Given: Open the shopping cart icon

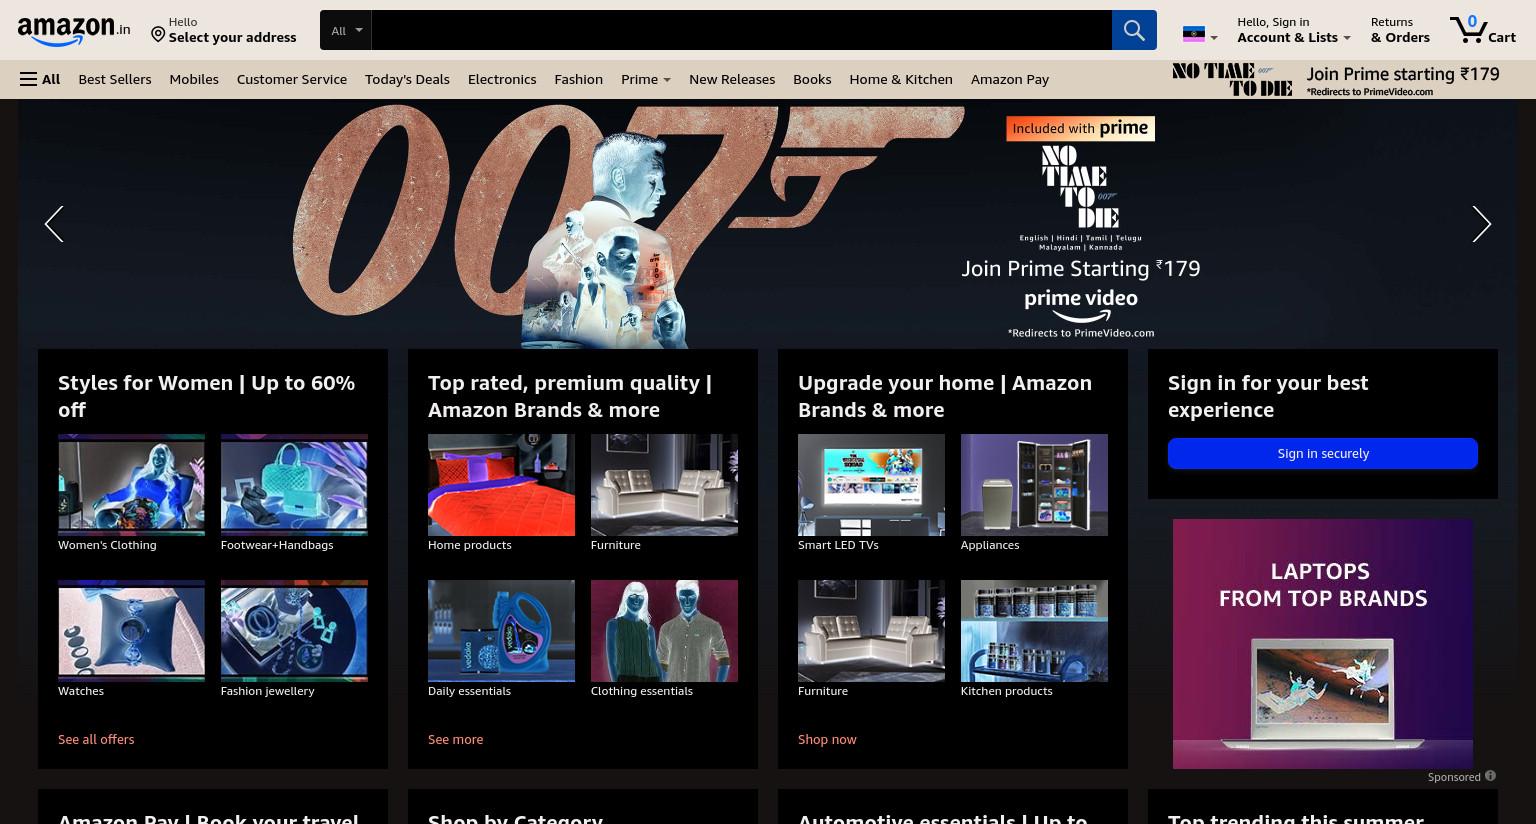Looking at the screenshot, I should coord(1483,30).
